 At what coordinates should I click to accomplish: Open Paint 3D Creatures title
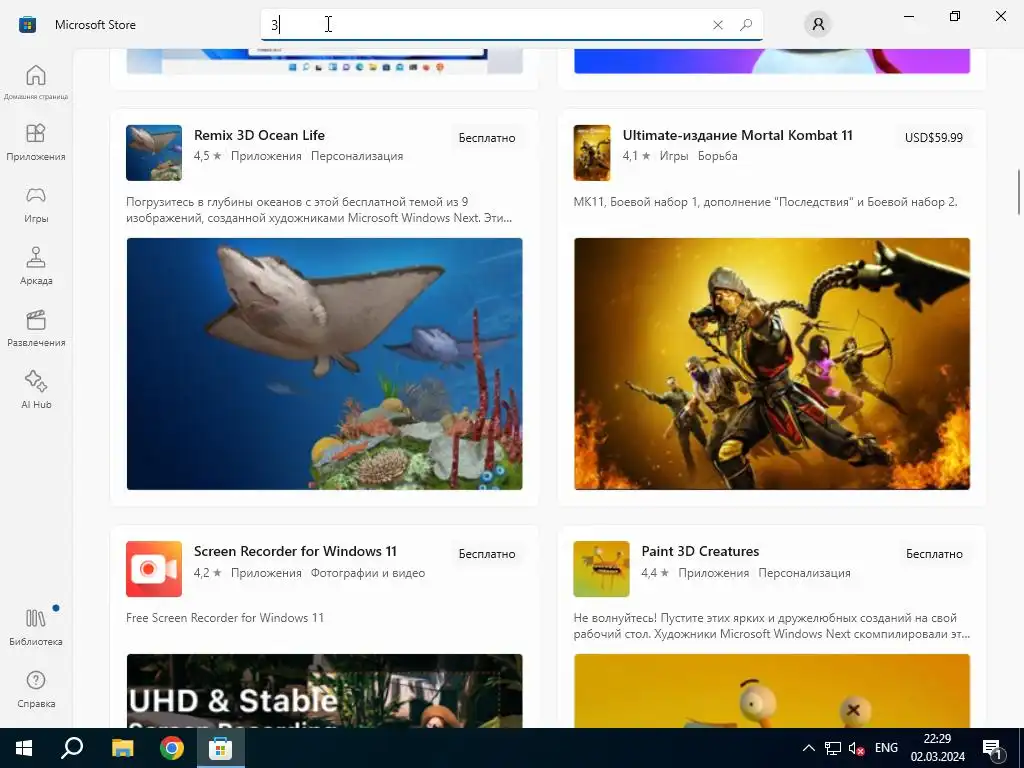(700, 551)
